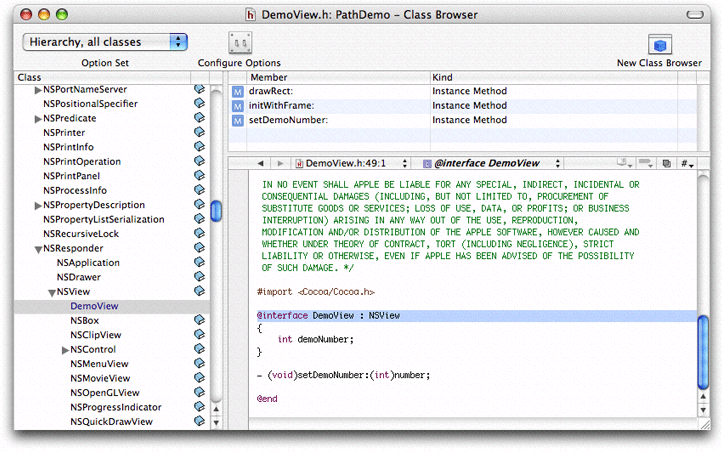This screenshot has width=723, height=452.
Task: Click the method icon beside drawRect:
Action: (x=238, y=91)
